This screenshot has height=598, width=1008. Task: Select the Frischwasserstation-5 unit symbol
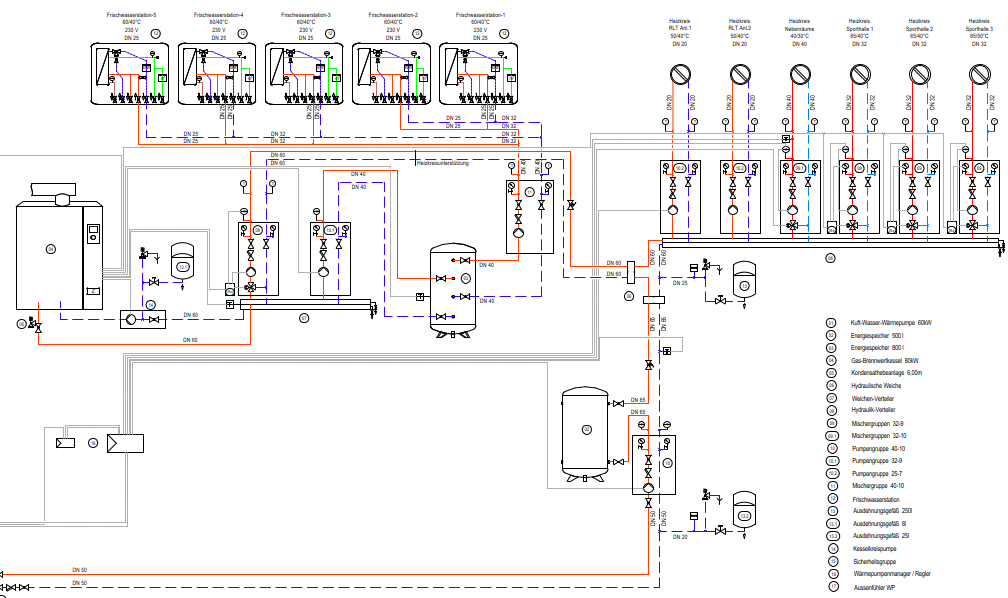click(130, 74)
